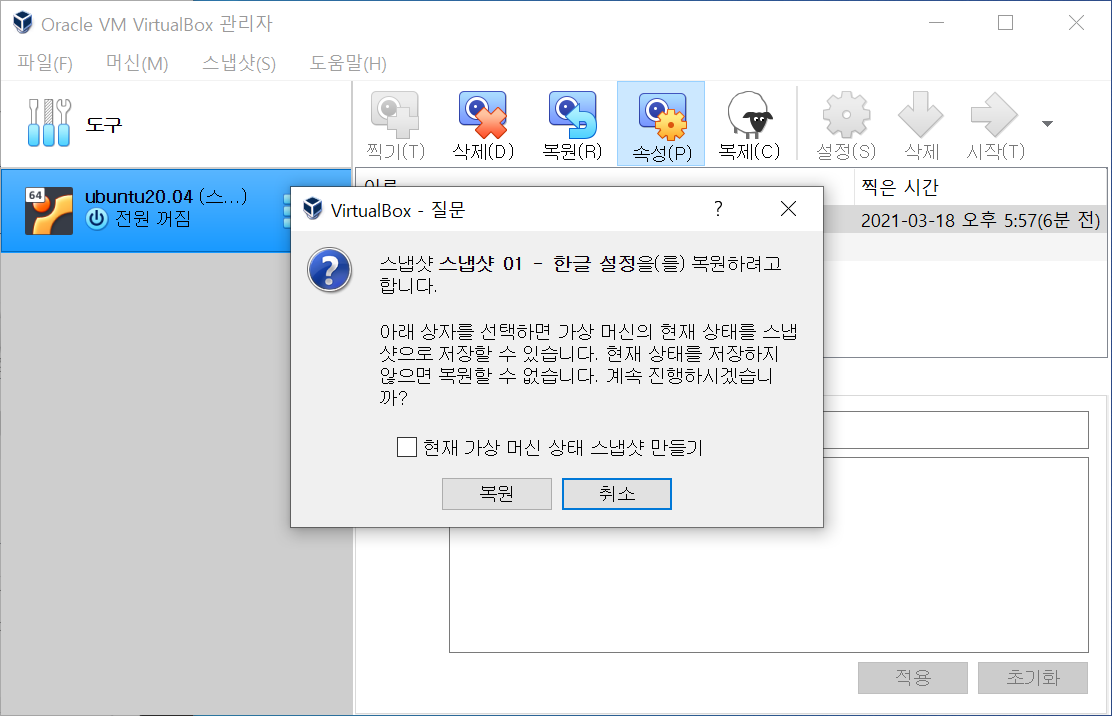Open the Snapshot (스냅샷(S)) menu
The height and width of the screenshot is (716, 1112).
pos(239,63)
